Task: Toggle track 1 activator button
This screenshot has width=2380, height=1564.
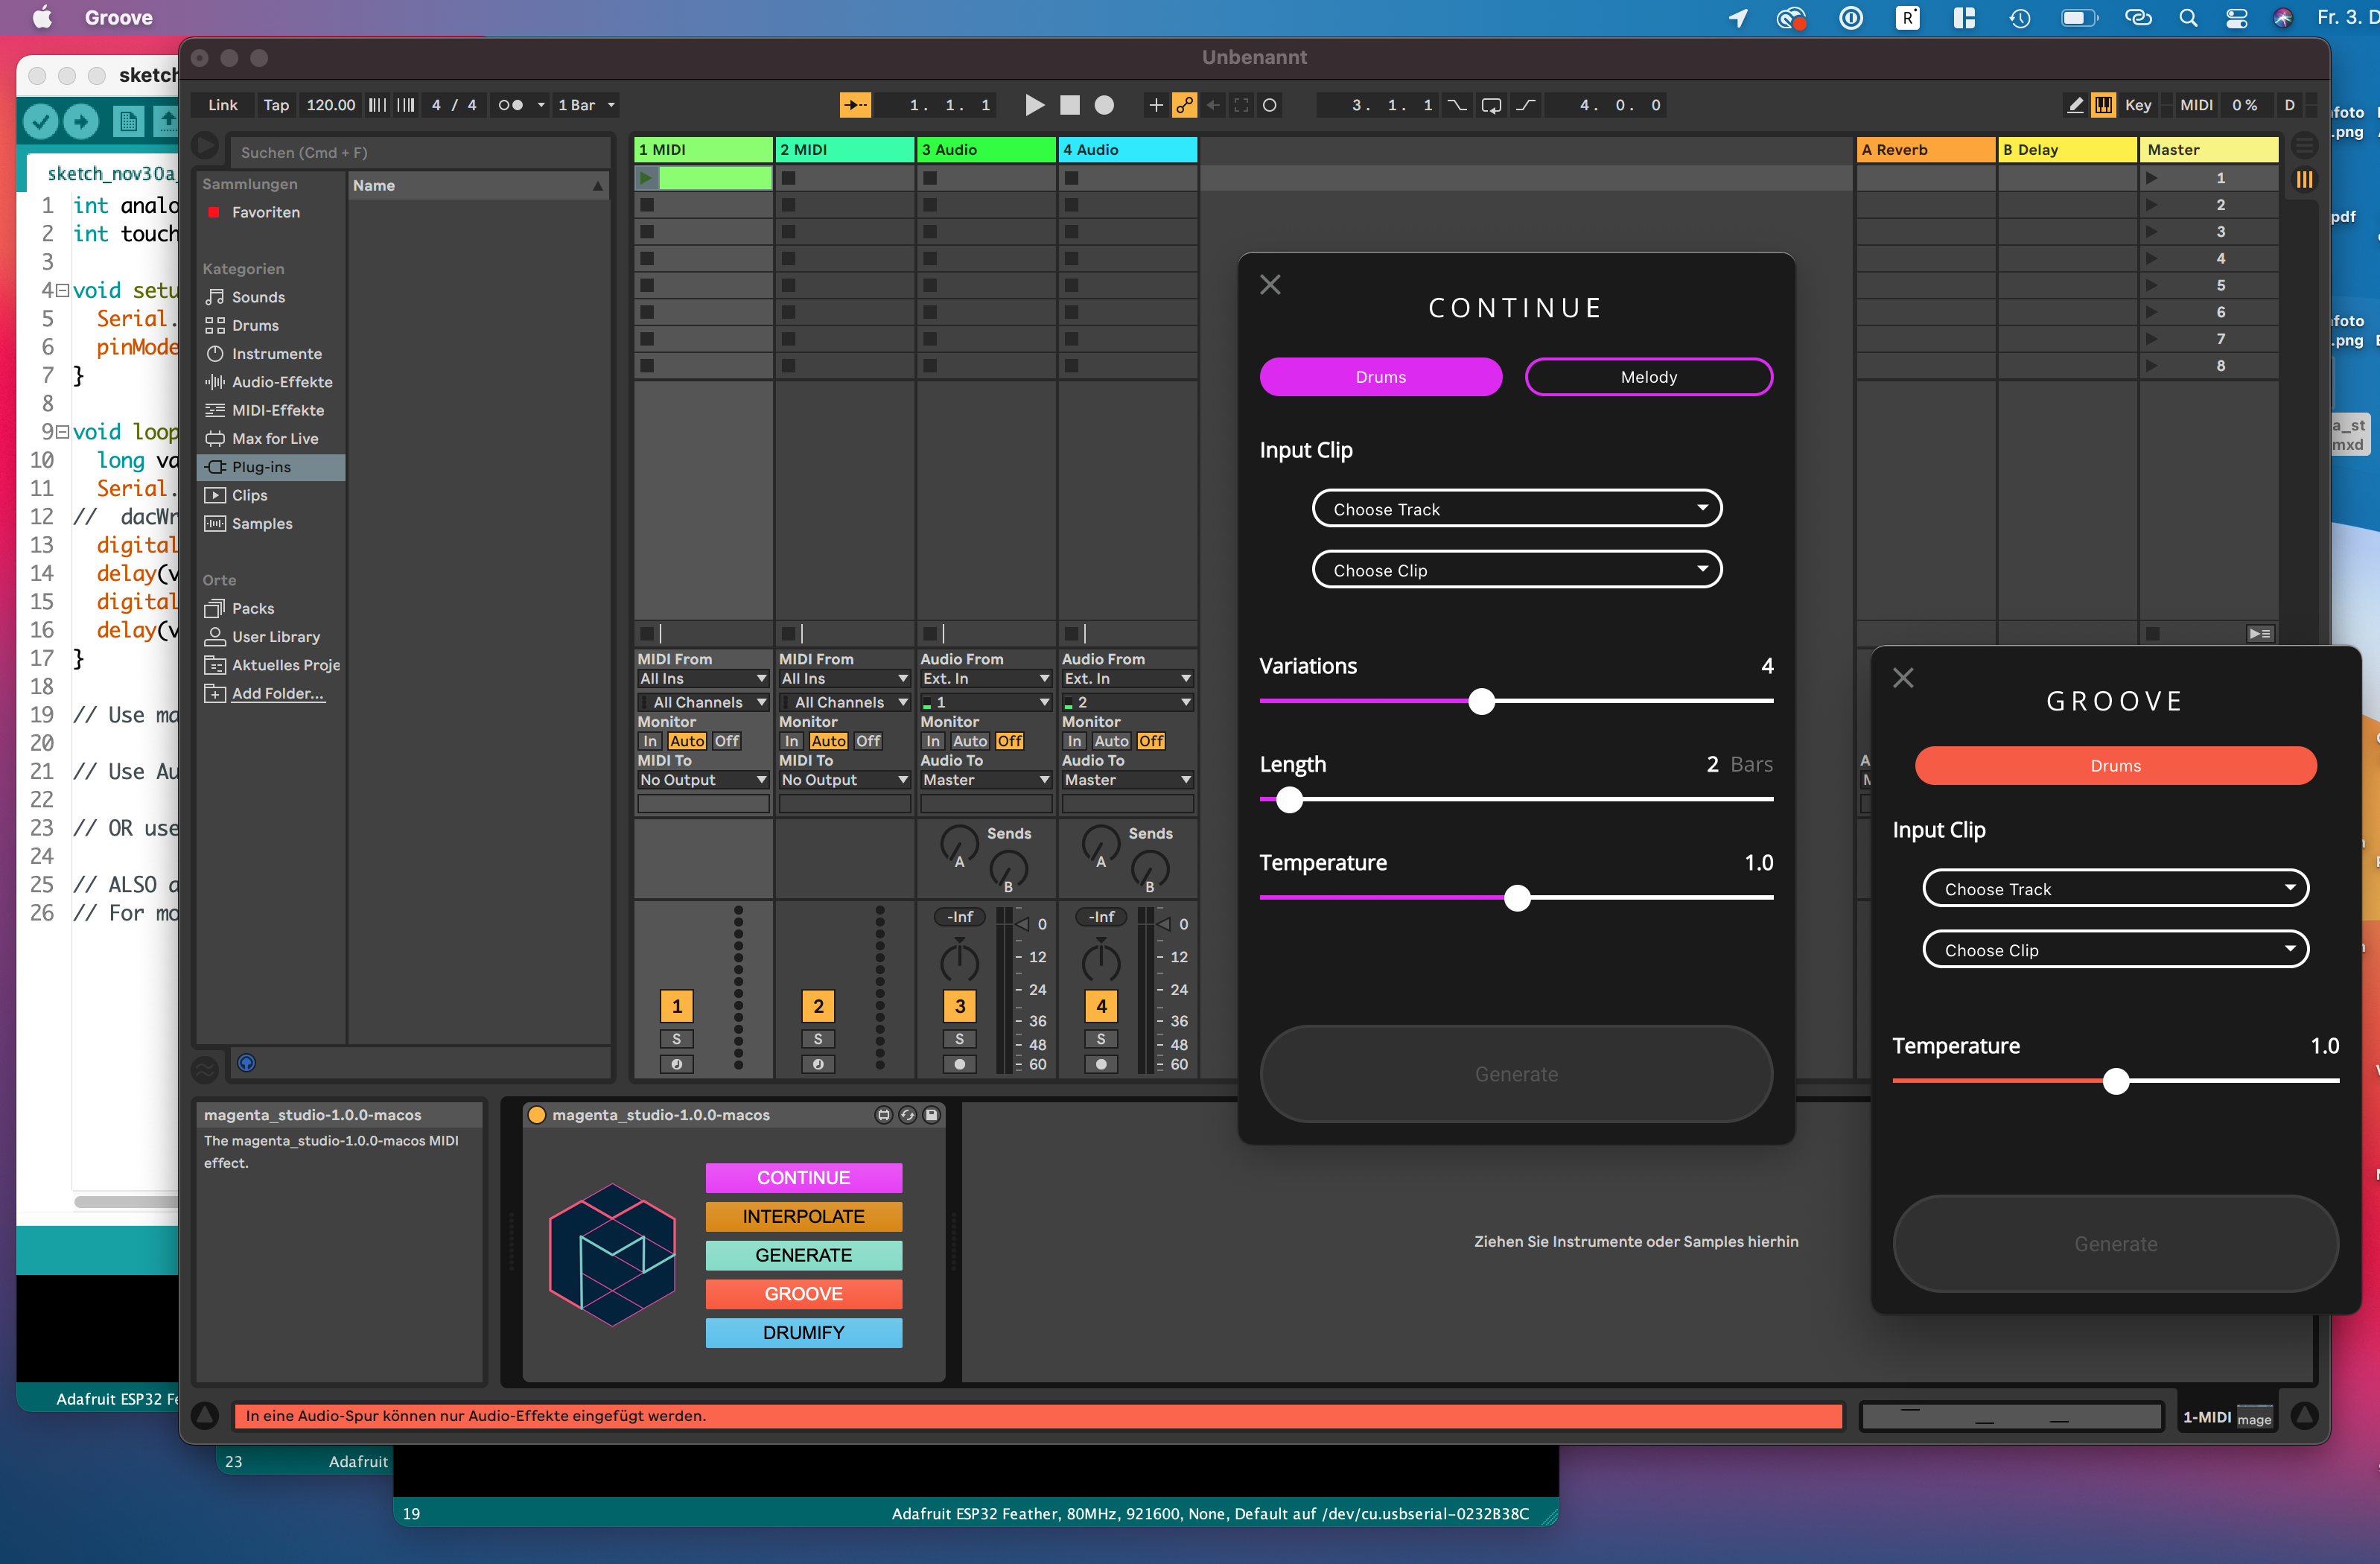Action: (x=677, y=1006)
